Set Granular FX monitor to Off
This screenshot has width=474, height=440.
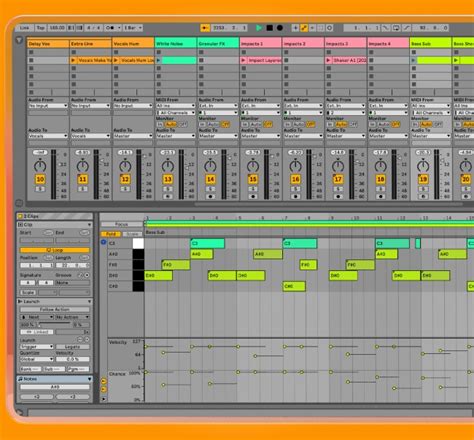point(226,124)
